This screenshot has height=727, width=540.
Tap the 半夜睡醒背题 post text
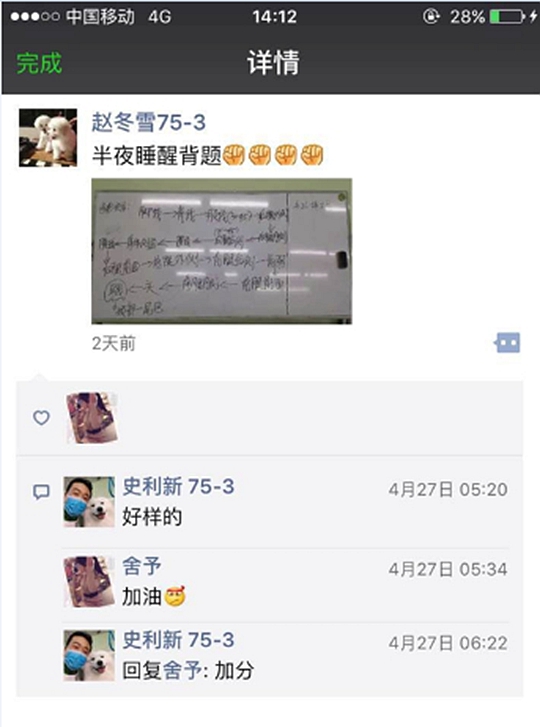coord(156,155)
